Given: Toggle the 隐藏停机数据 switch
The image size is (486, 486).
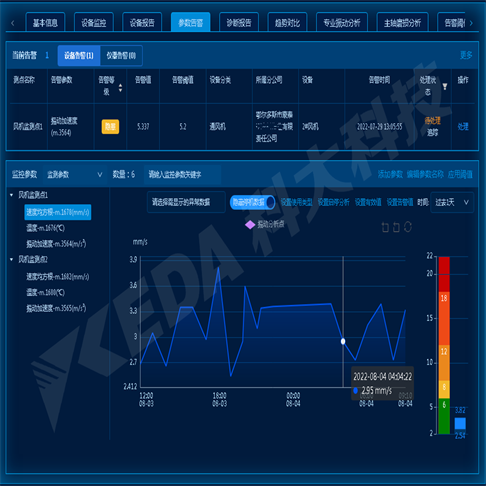Looking at the screenshot, I should [252, 202].
